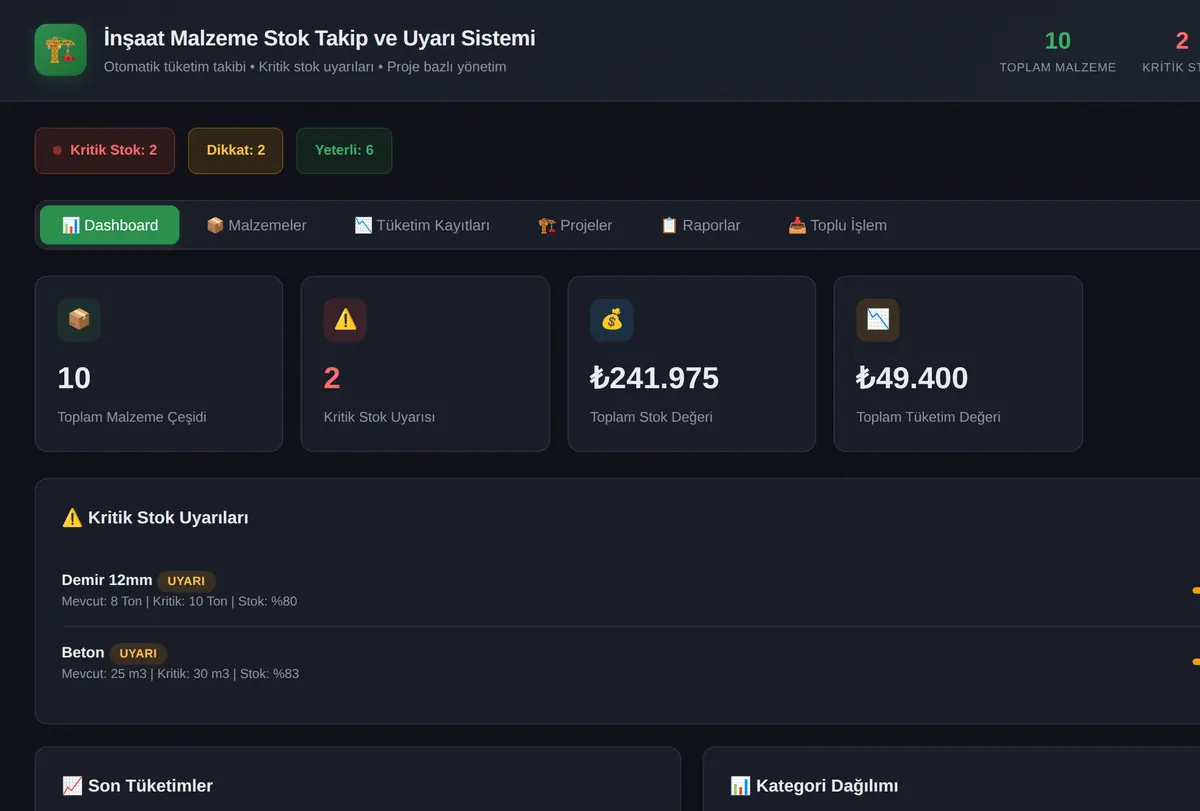Click the Toplam Malzeme Çeşidi label
The image size is (1200, 811).
[x=132, y=417]
